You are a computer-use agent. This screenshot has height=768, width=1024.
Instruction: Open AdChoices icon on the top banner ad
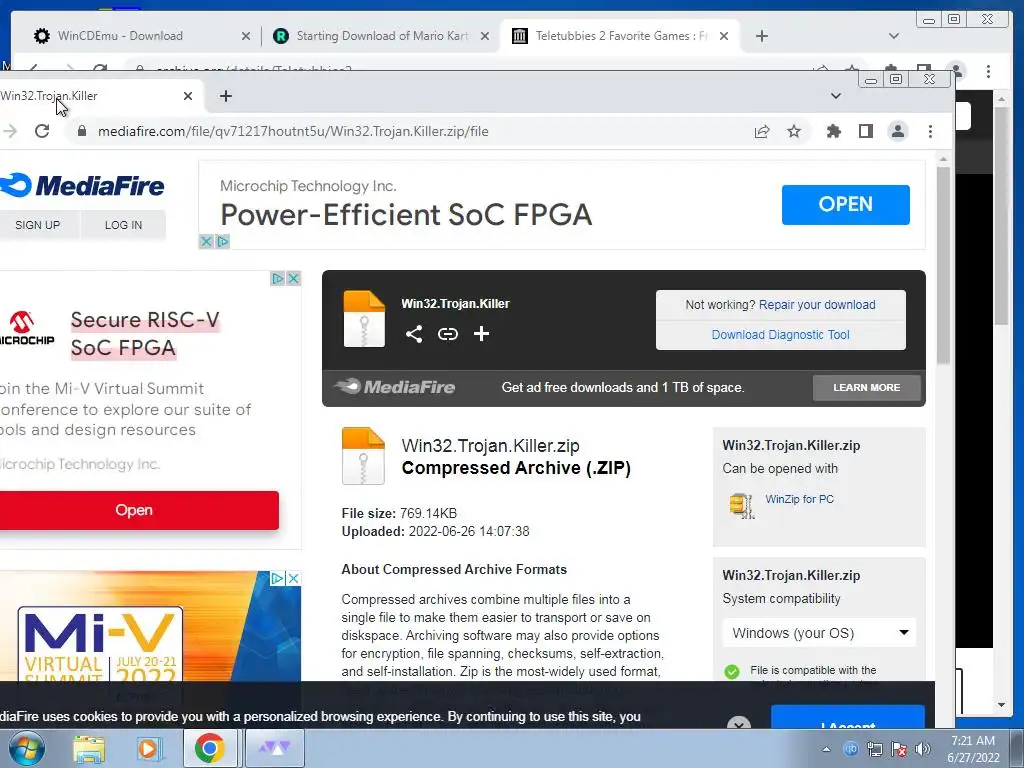(222, 242)
